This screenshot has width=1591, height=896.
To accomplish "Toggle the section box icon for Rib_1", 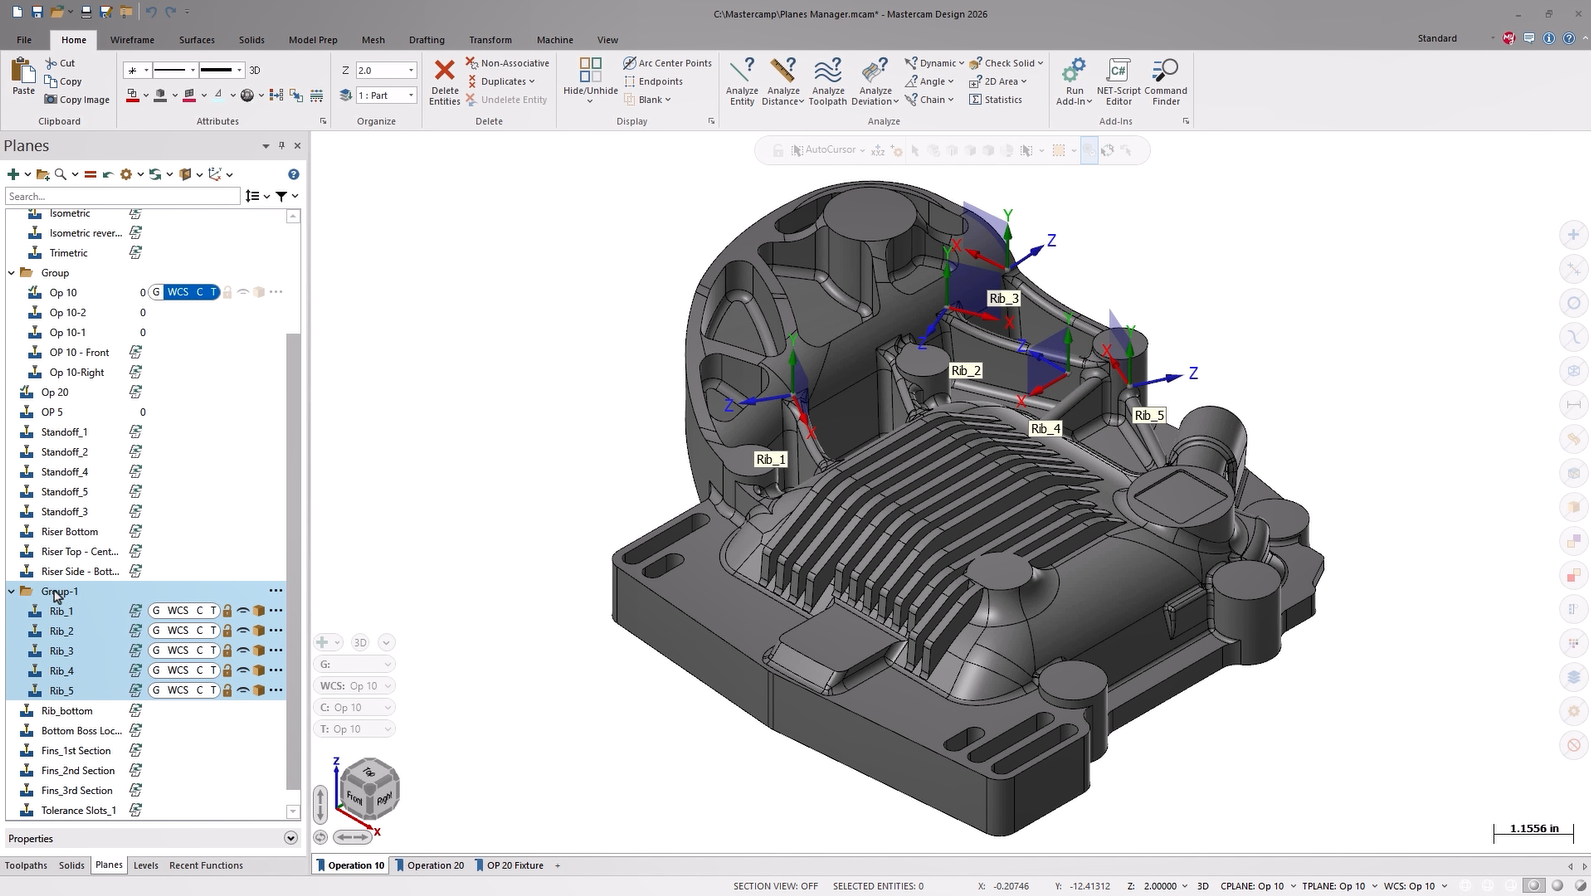I will [259, 611].
